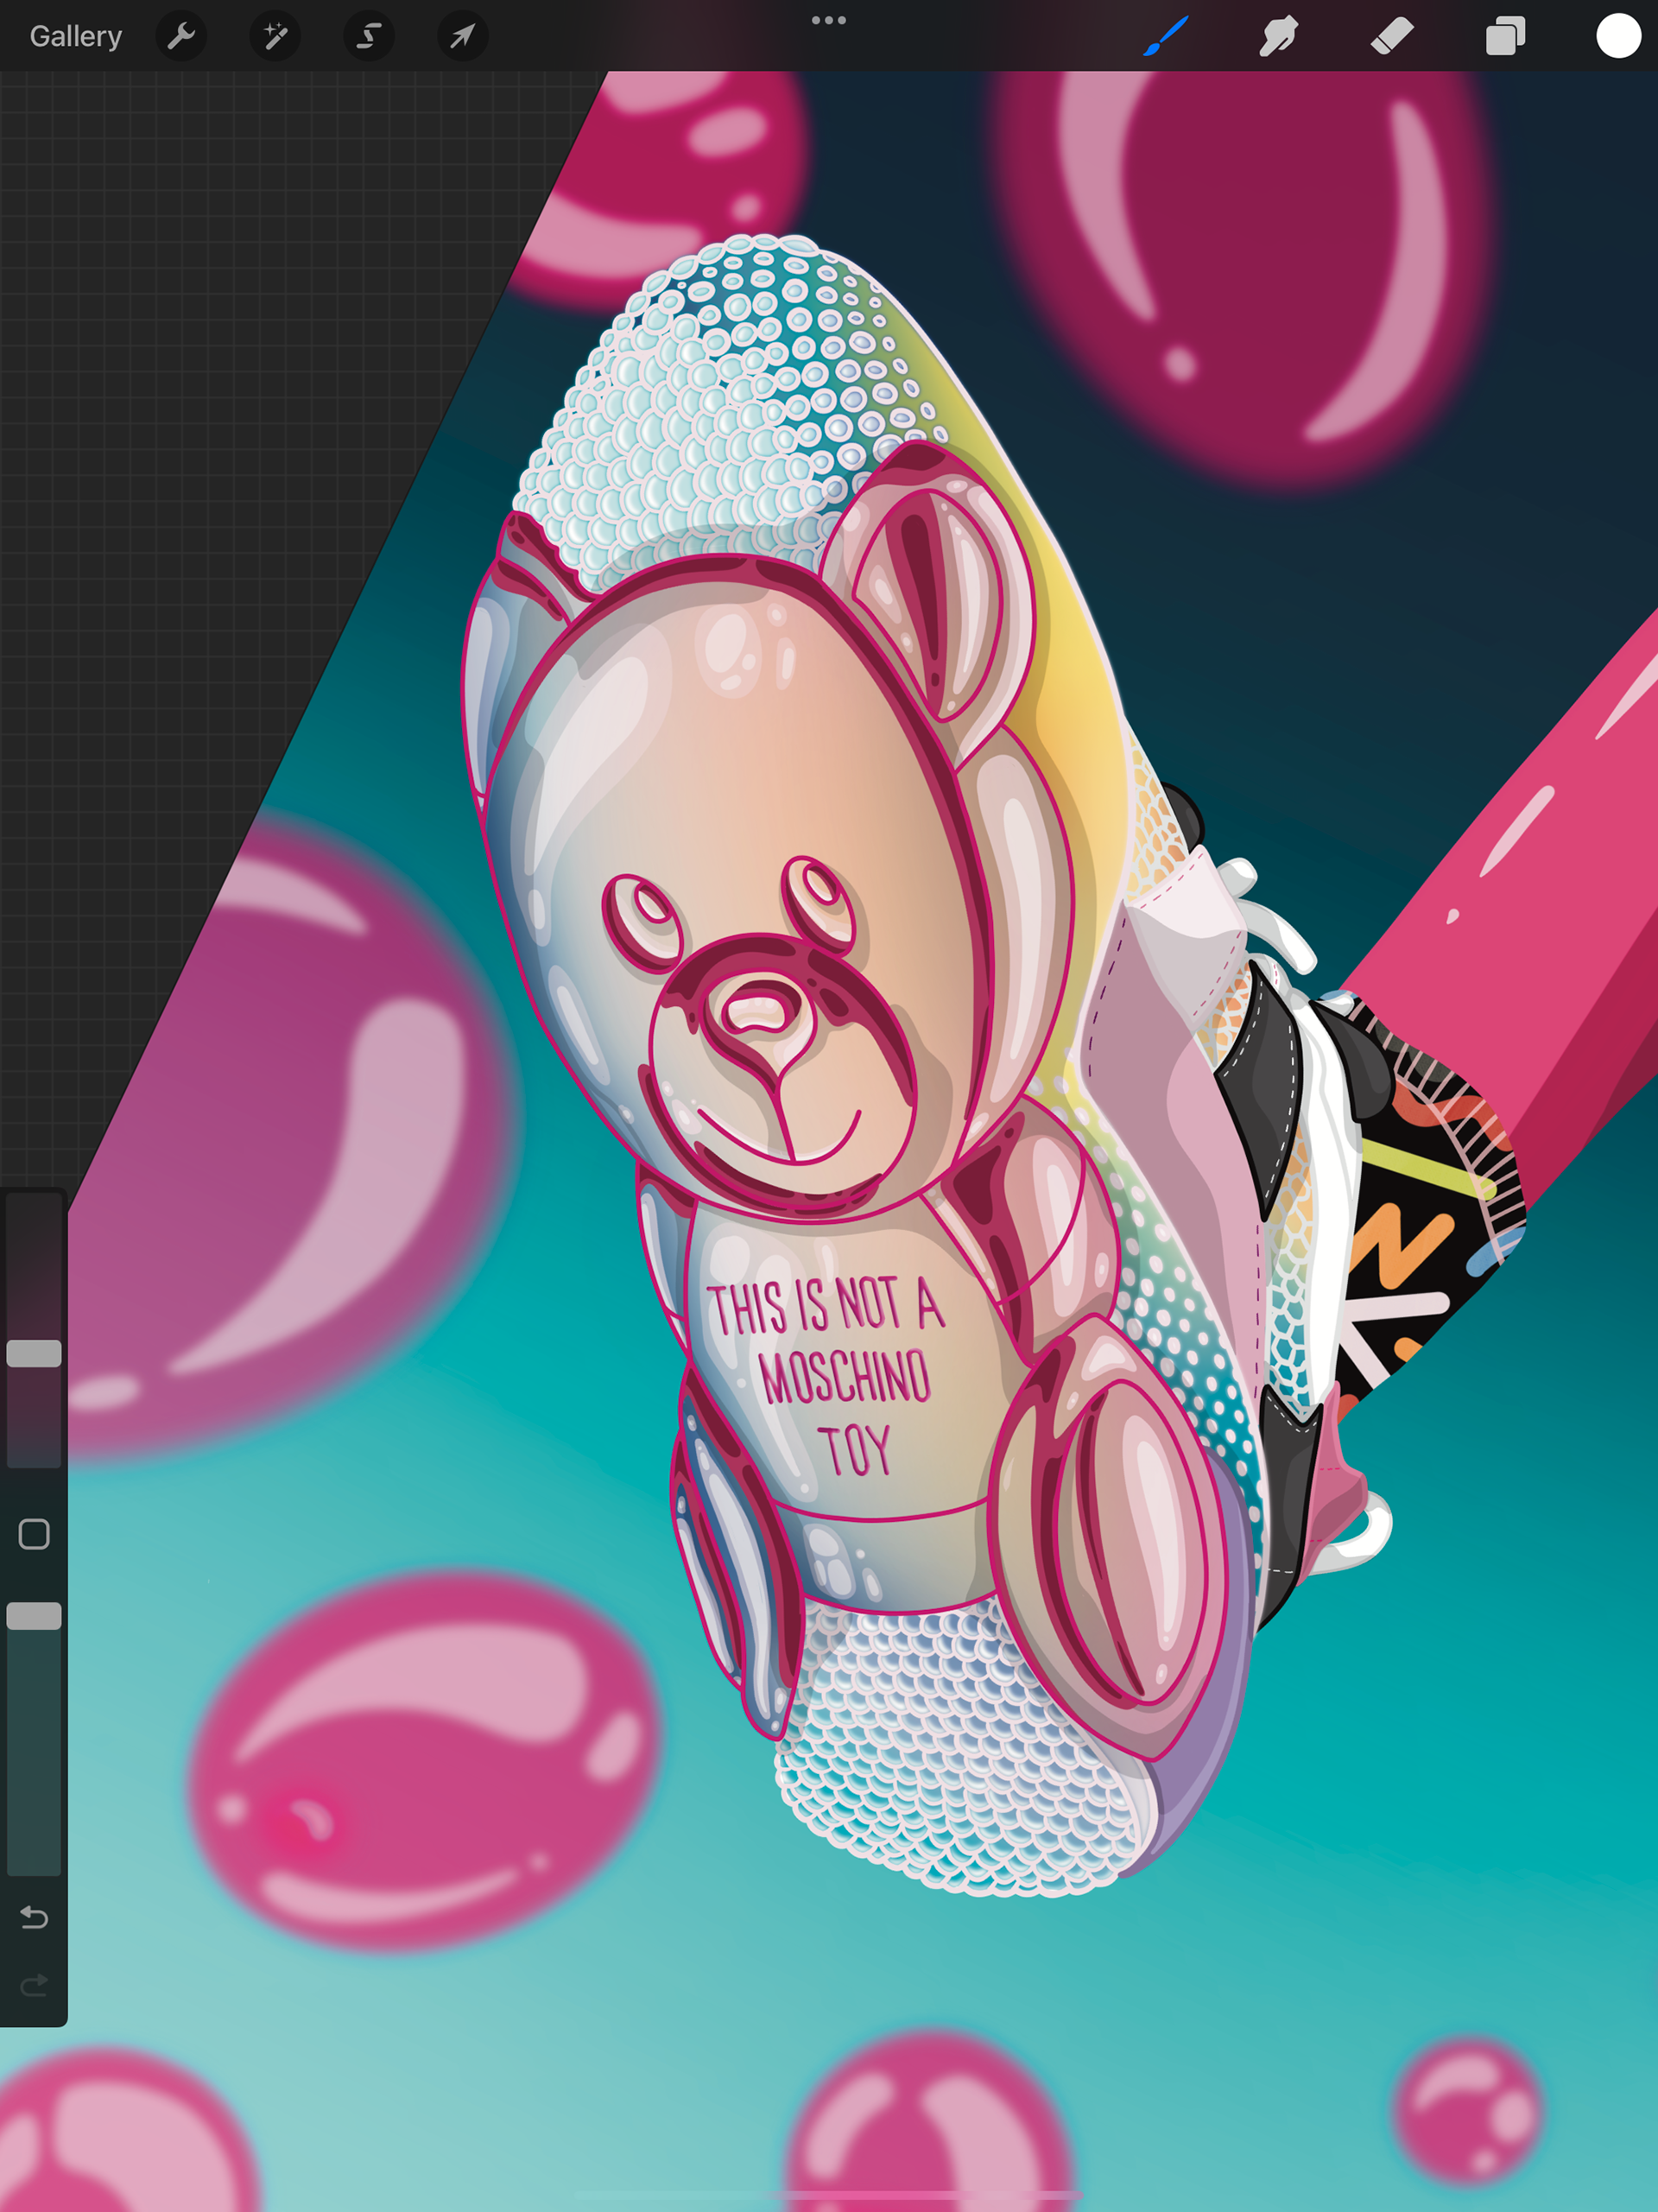
Task: Select the Smudge finger tool
Action: [1279, 37]
